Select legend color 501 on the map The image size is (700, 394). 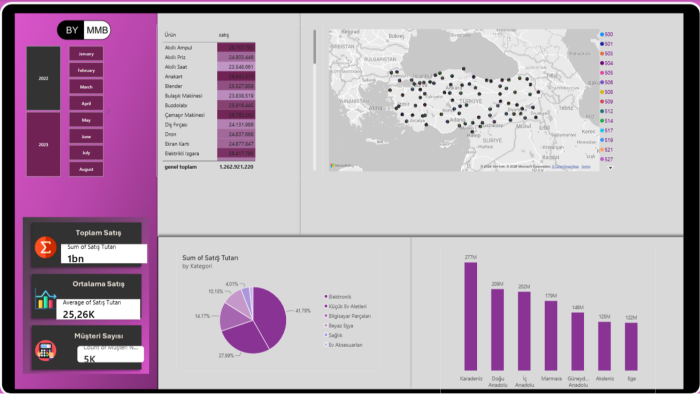tap(606, 44)
